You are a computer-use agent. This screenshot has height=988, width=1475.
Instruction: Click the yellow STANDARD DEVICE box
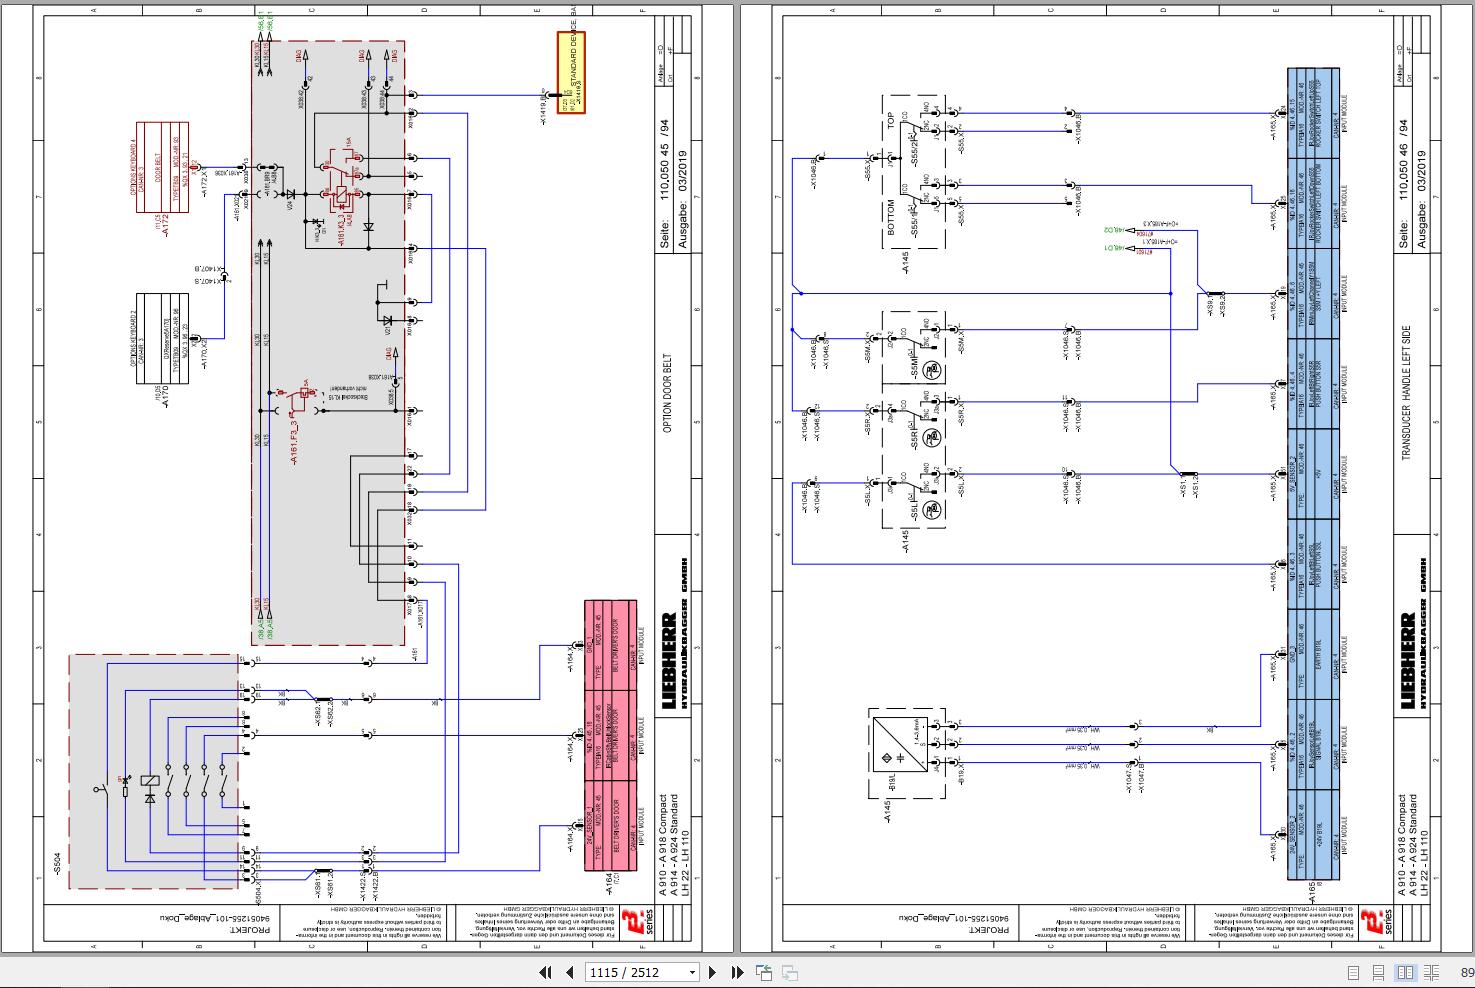(x=571, y=73)
